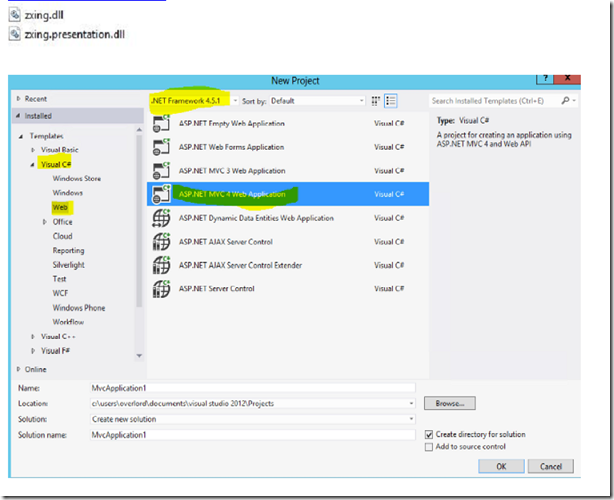Click the Name field MvcApplication1
The image size is (614, 500).
point(253,388)
